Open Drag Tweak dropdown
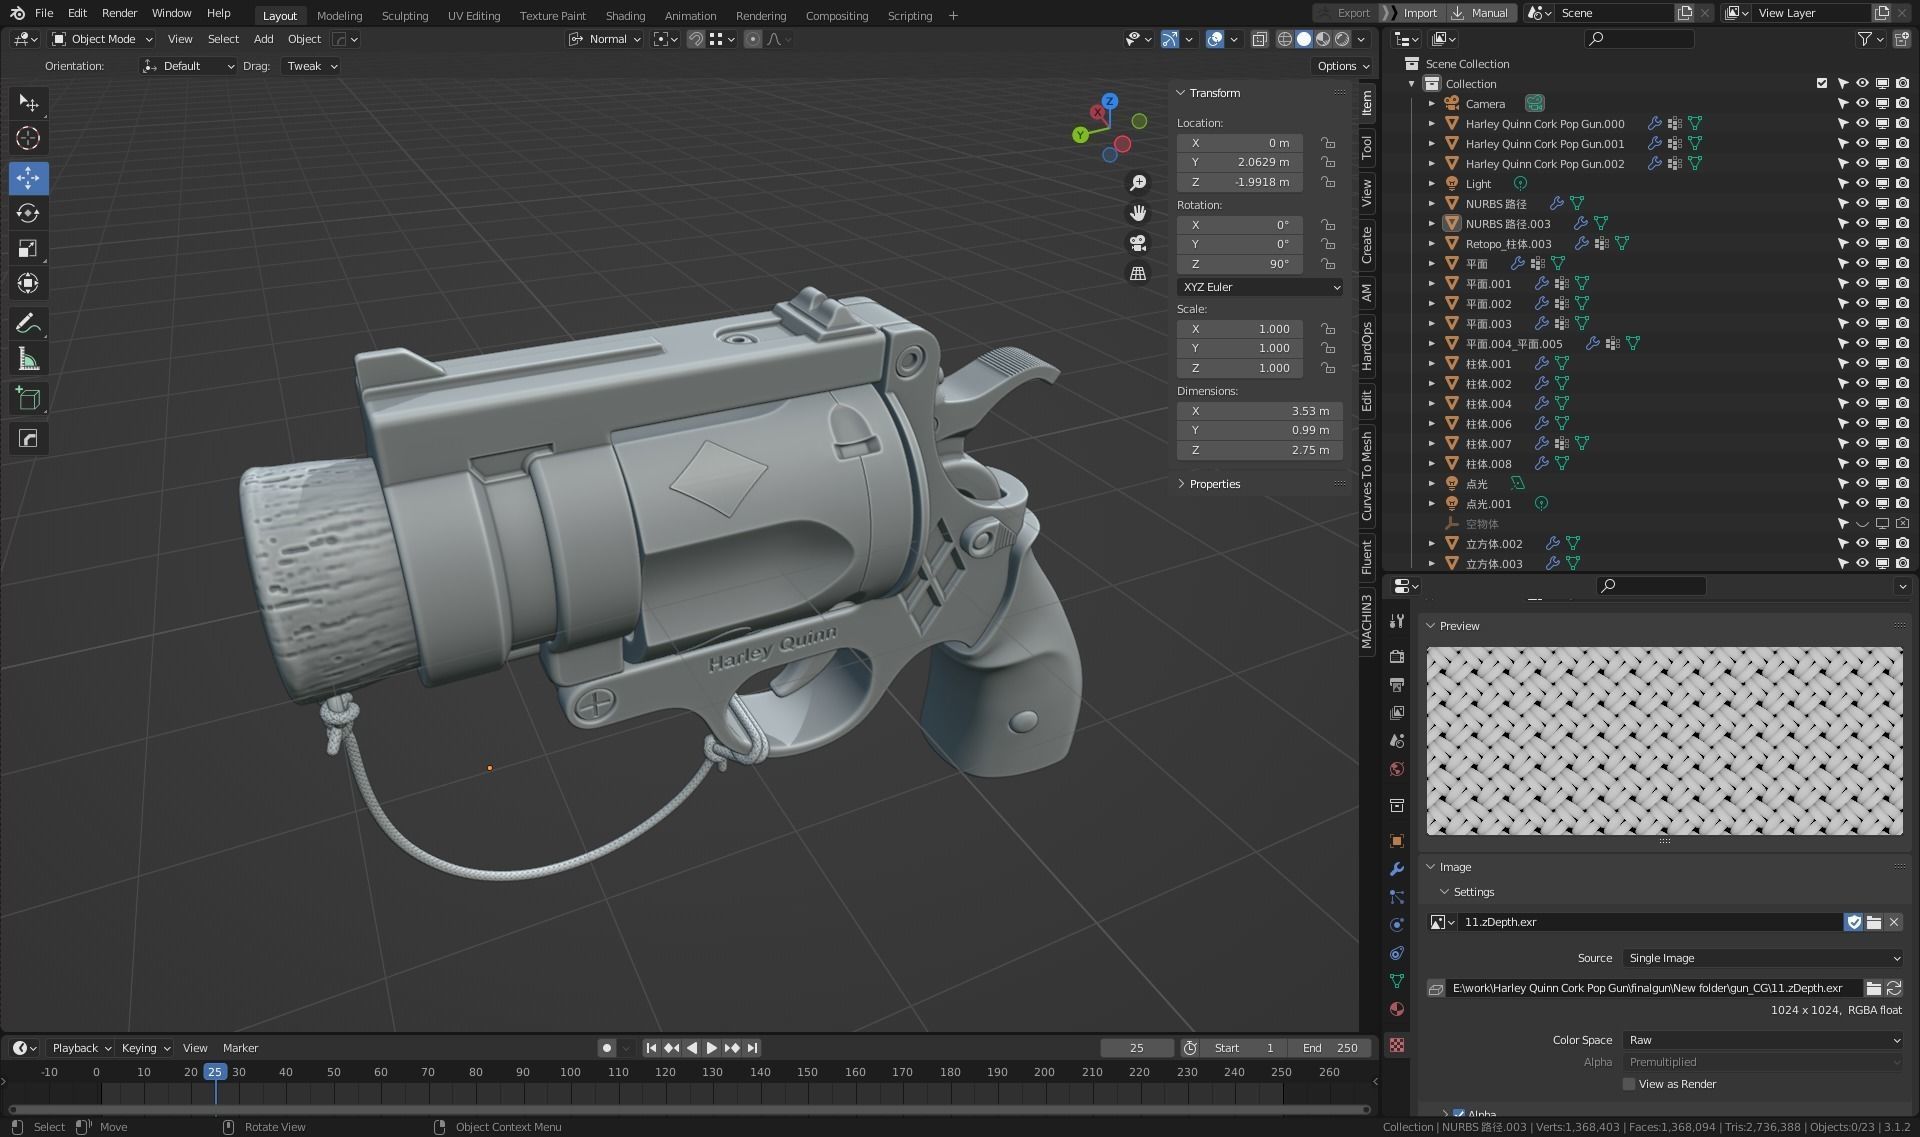Viewport: 1920px width, 1137px height. pos(311,66)
